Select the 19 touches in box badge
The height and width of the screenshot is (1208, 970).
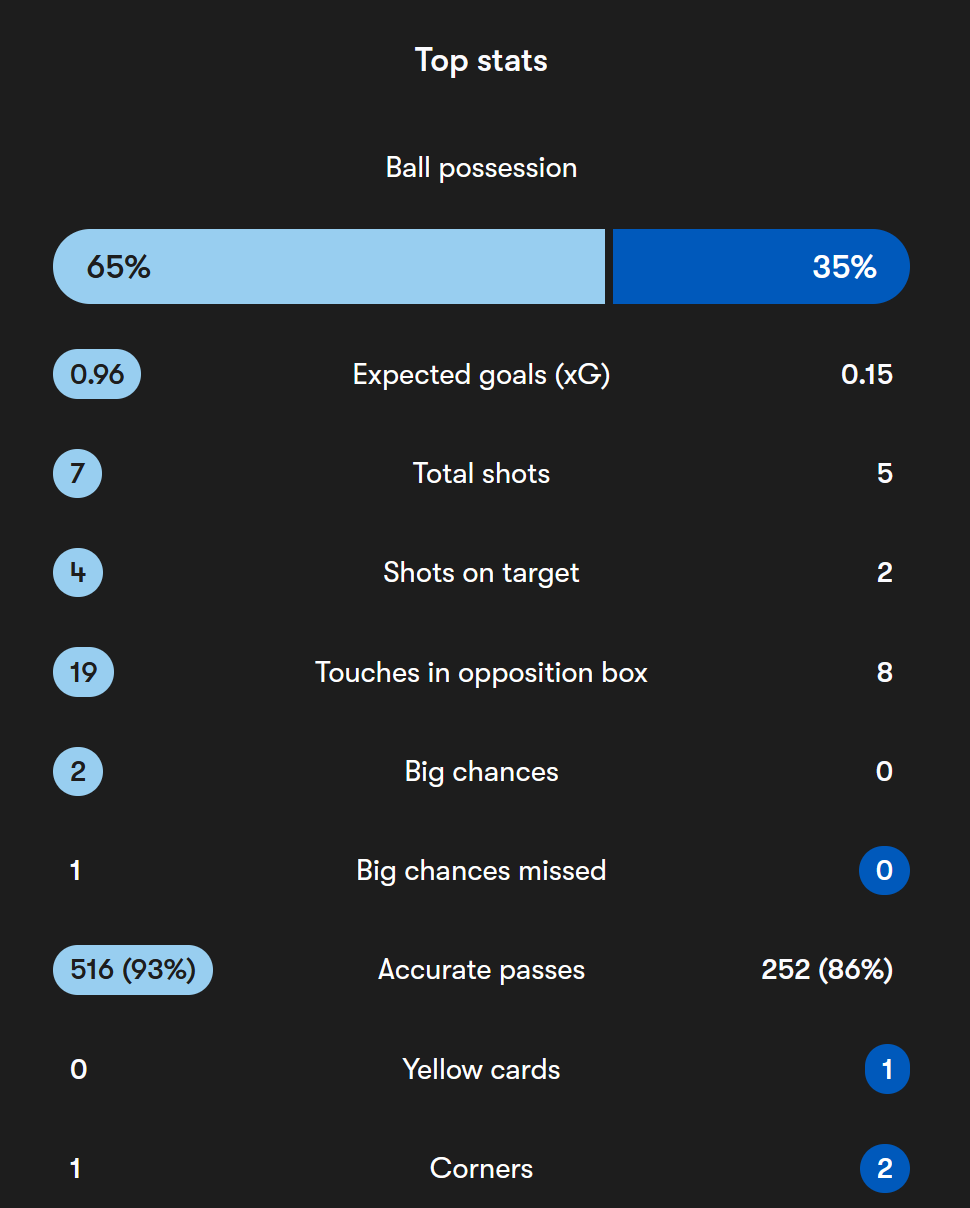coord(83,672)
